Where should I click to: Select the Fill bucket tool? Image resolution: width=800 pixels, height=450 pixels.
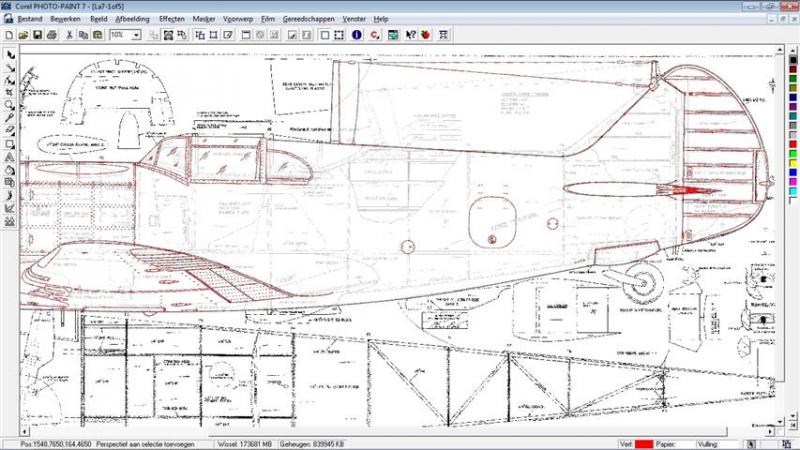[x=10, y=170]
